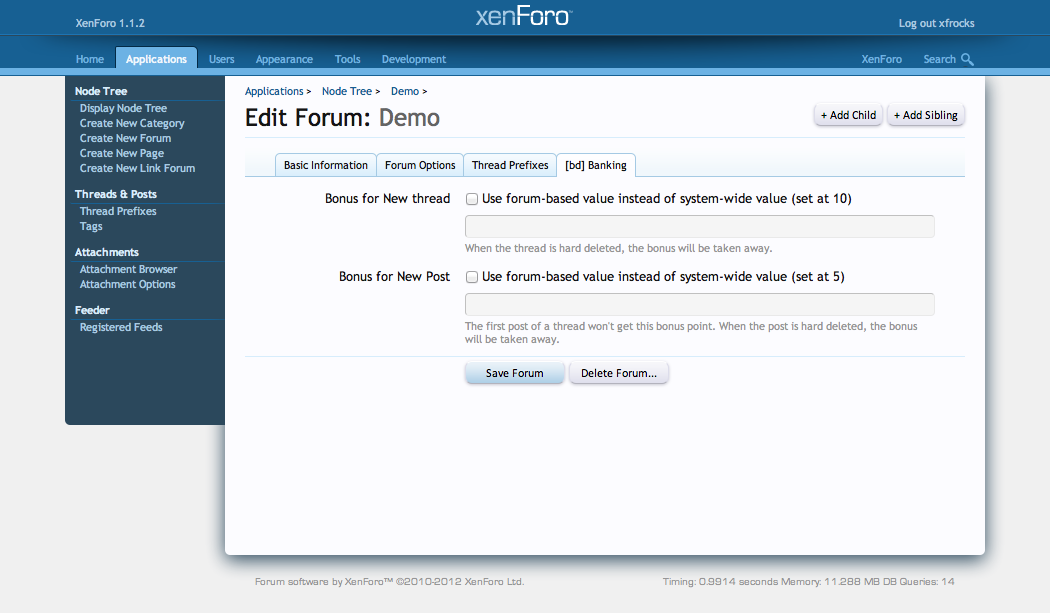
Task: Click the Save Forum button
Action: click(514, 373)
